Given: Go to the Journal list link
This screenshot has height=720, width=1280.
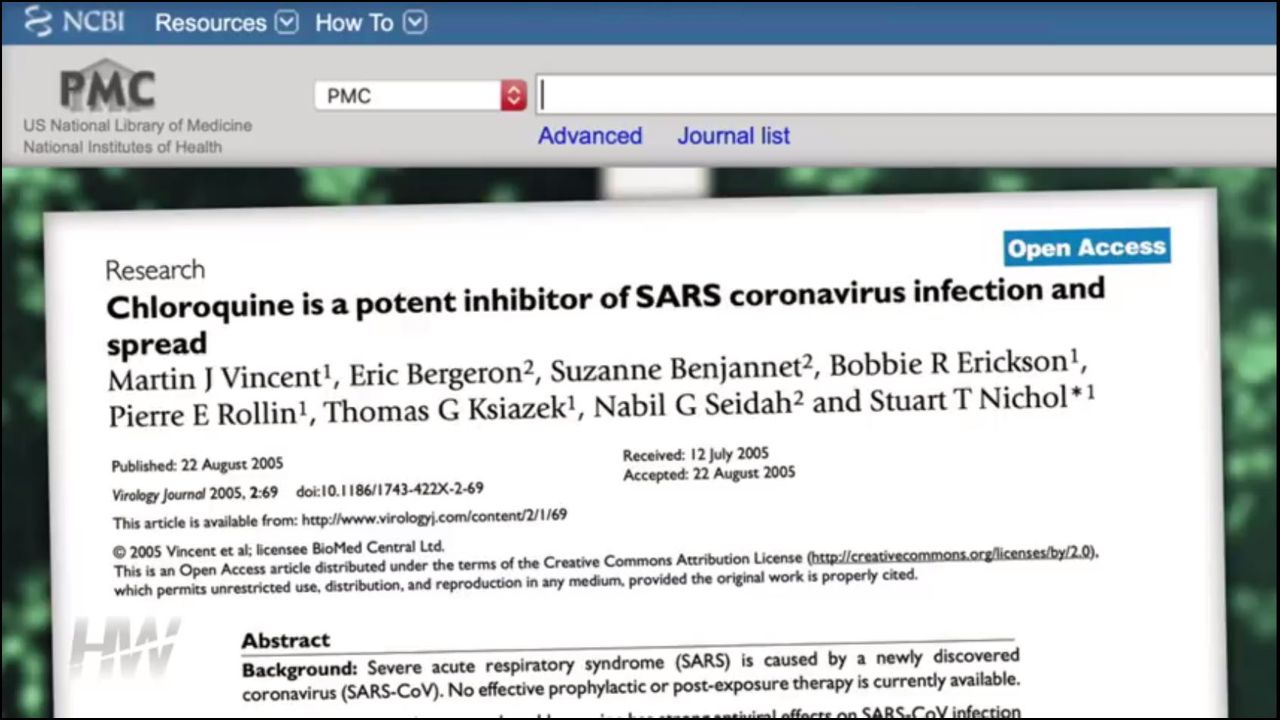Looking at the screenshot, I should [733, 136].
